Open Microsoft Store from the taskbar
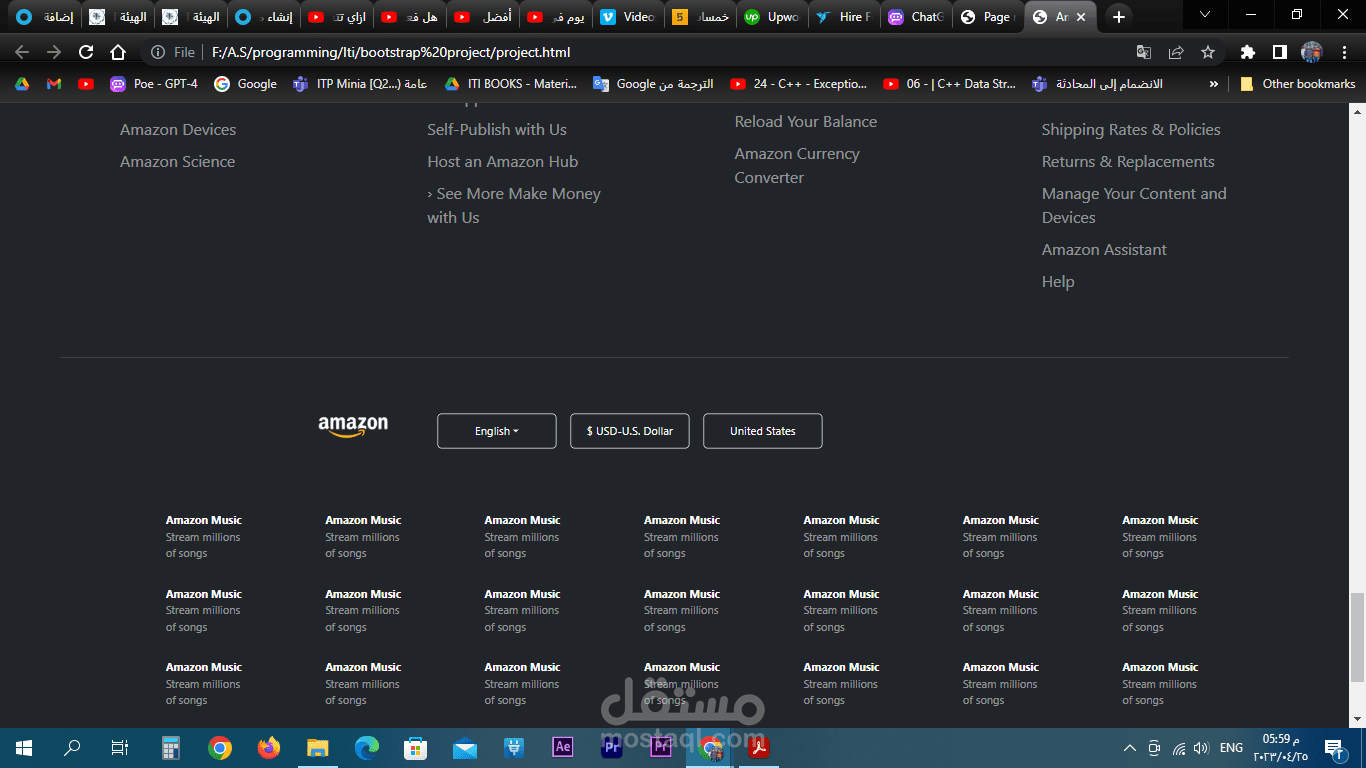Image resolution: width=1366 pixels, height=768 pixels. [x=415, y=747]
